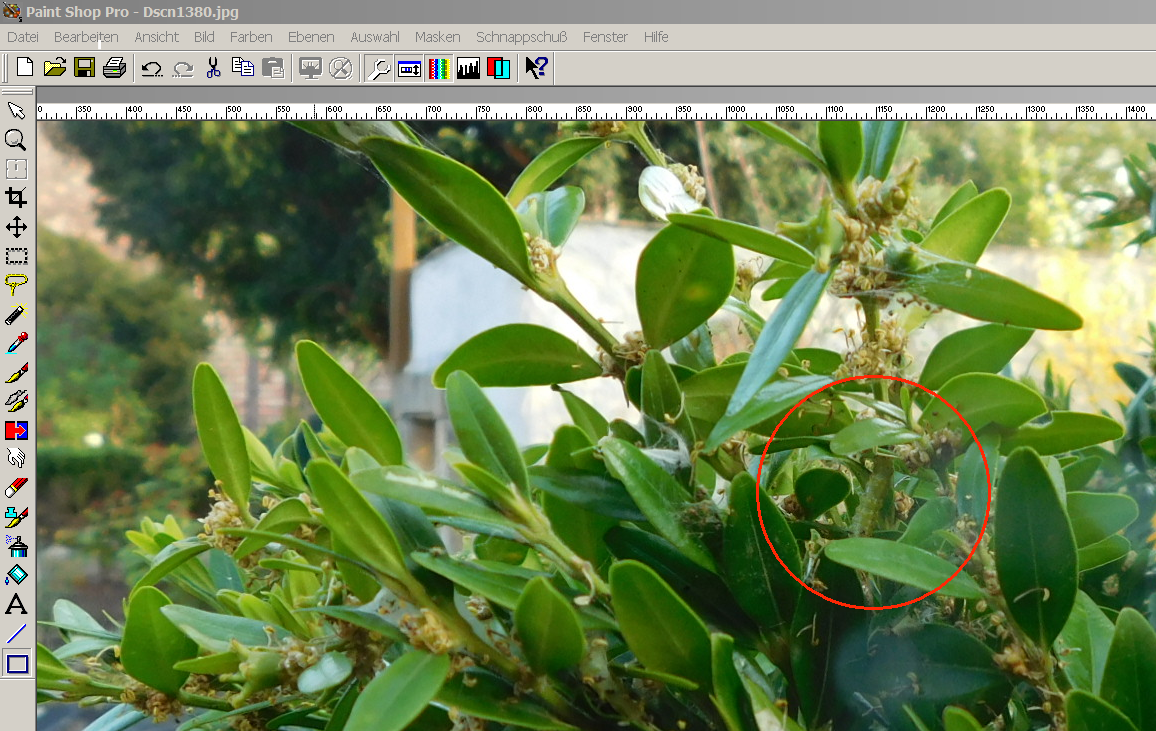Image resolution: width=1156 pixels, height=731 pixels.
Task: Select the Airbrush spray can tool
Action: [x=16, y=546]
